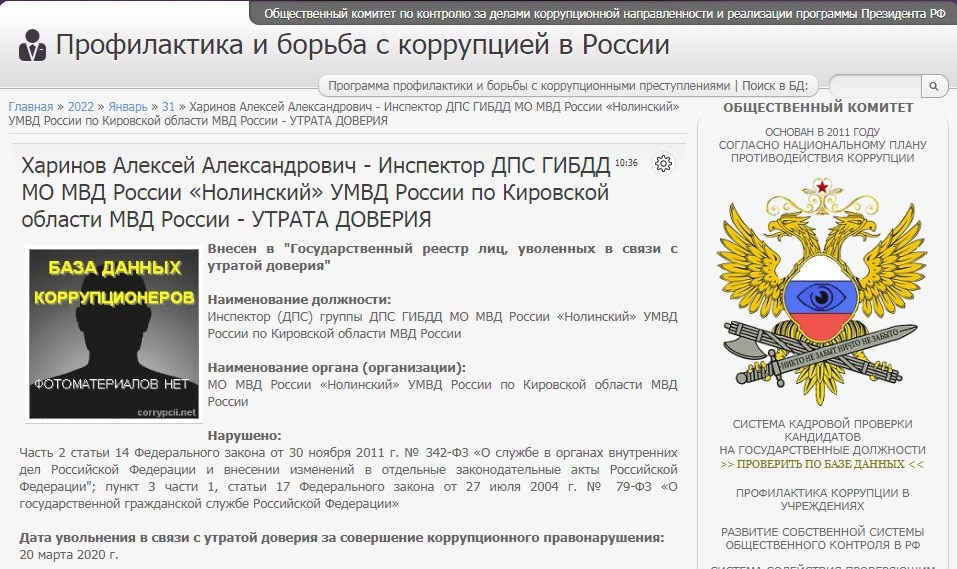This screenshot has width=957, height=569.
Task: Click the site logo person icon
Action: click(32, 45)
